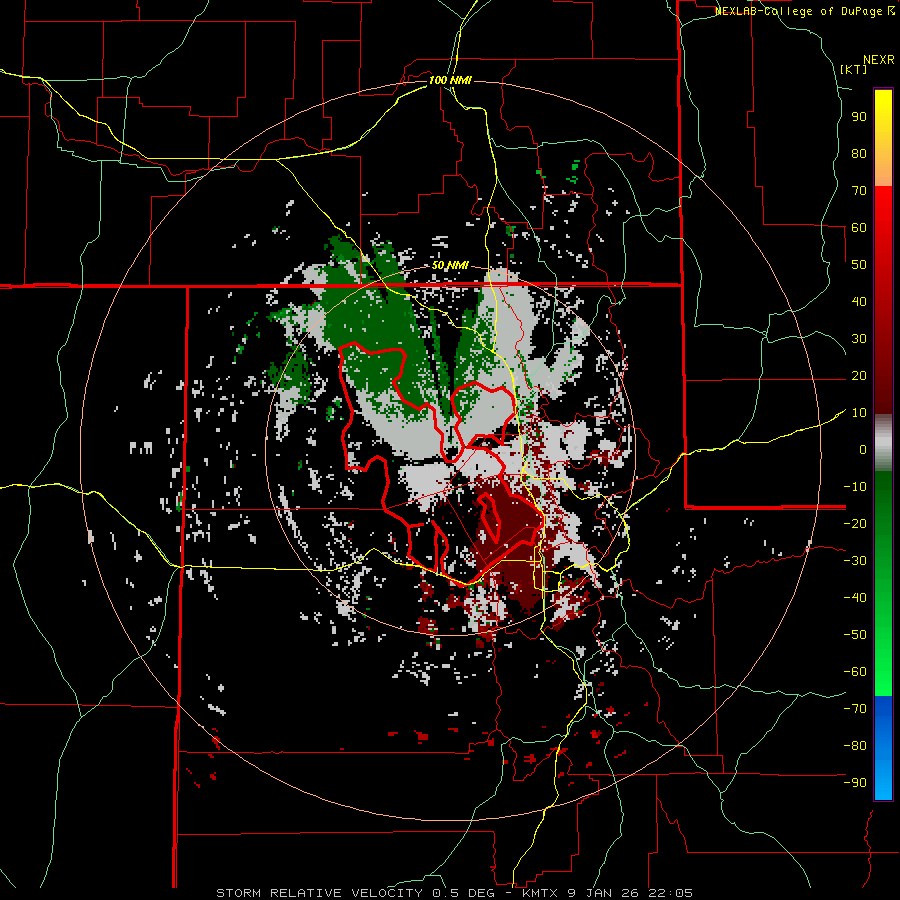Click the NEXR label above the scale
The image size is (900, 900).
point(879,60)
